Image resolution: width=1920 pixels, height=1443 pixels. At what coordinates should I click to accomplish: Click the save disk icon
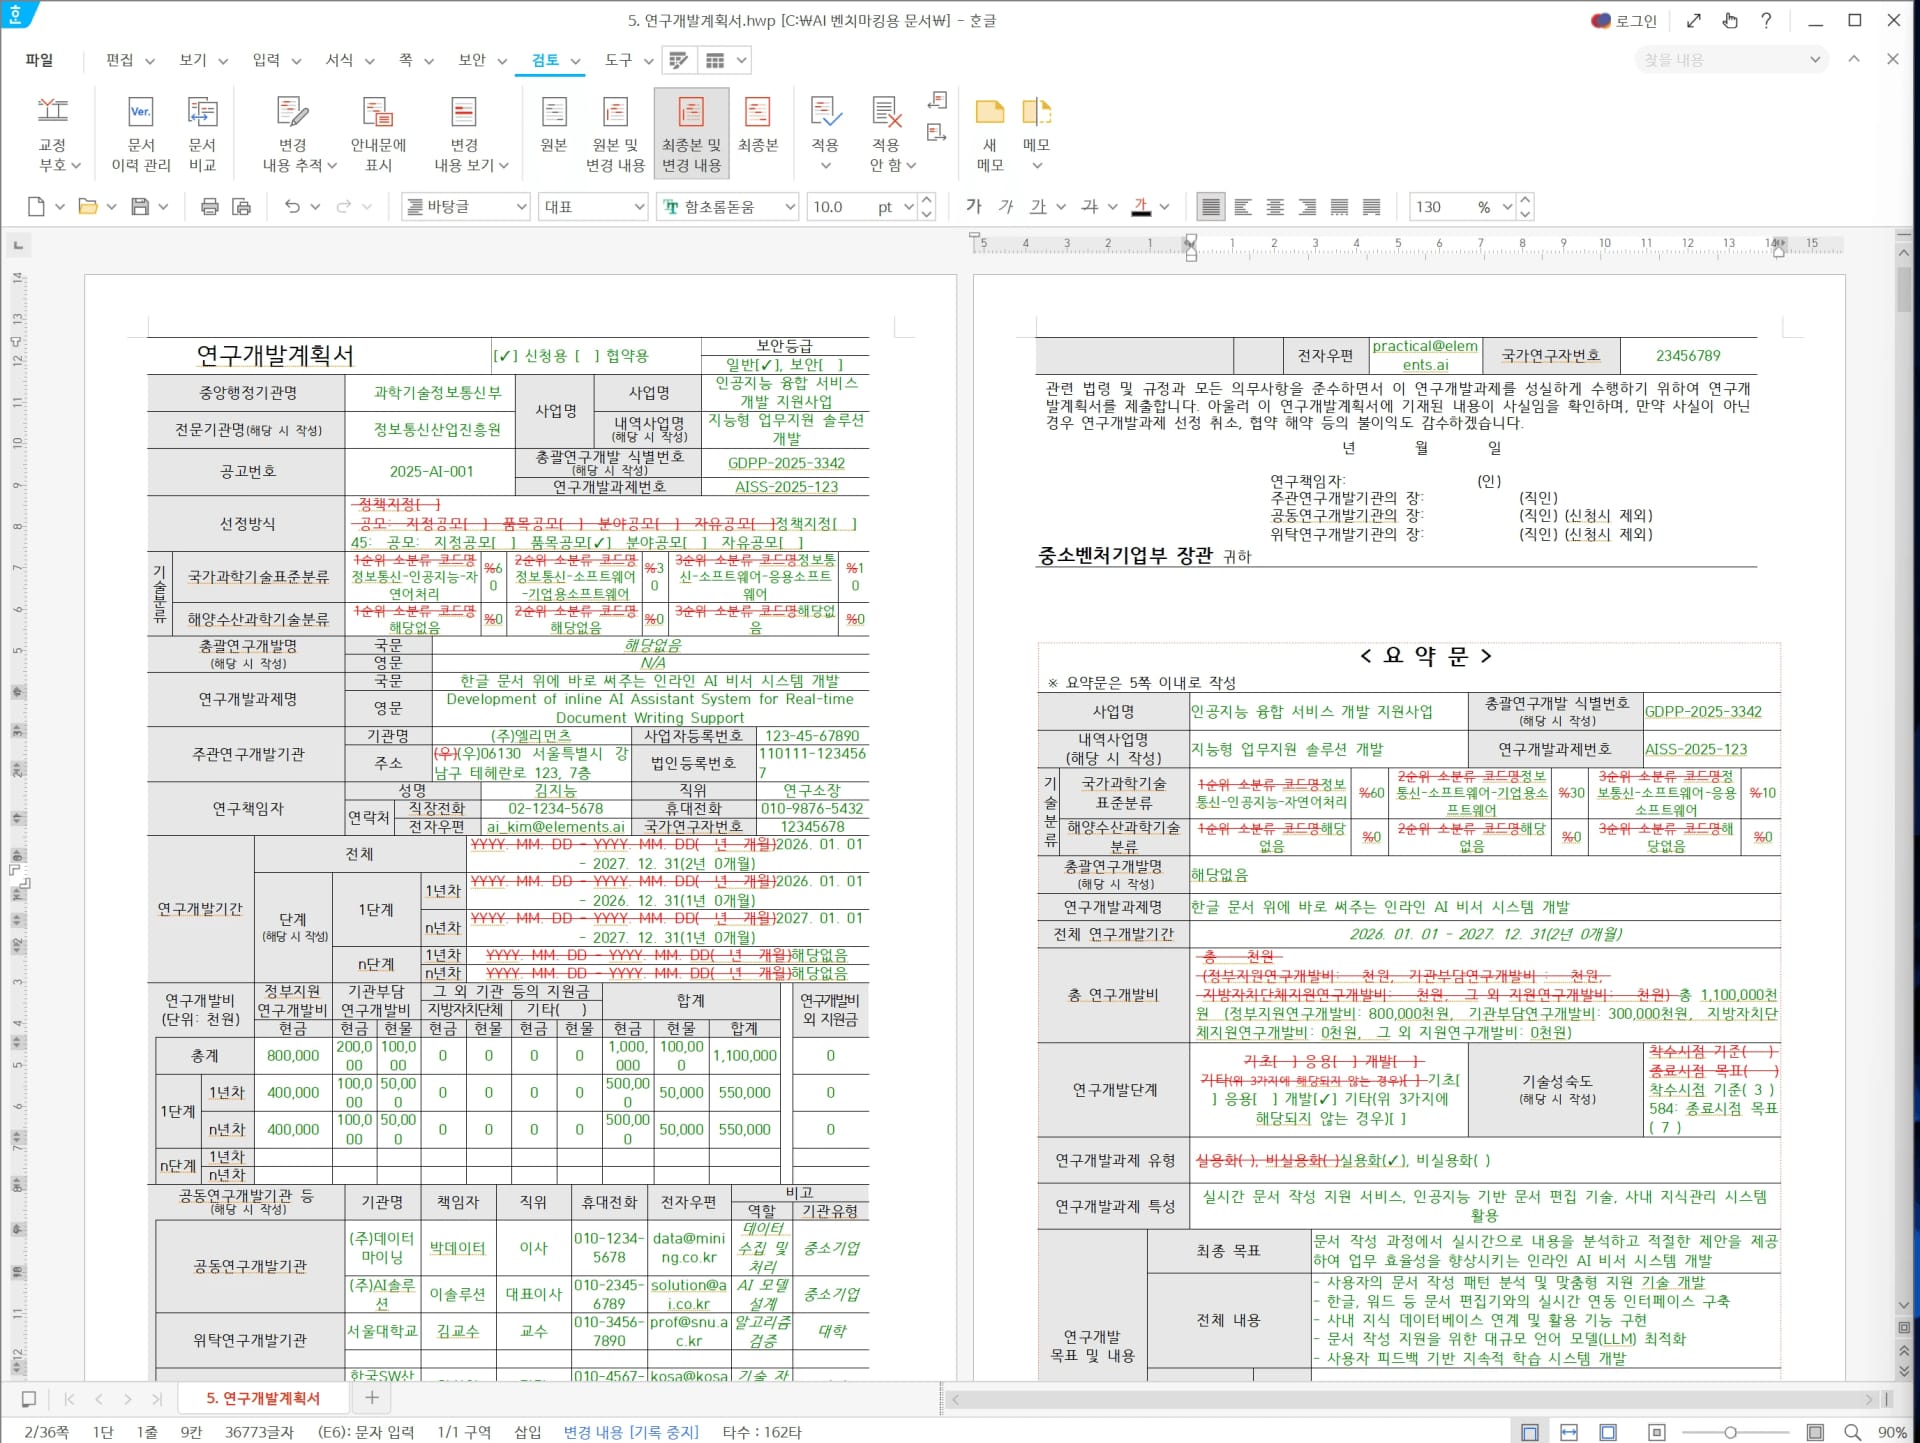(x=140, y=207)
